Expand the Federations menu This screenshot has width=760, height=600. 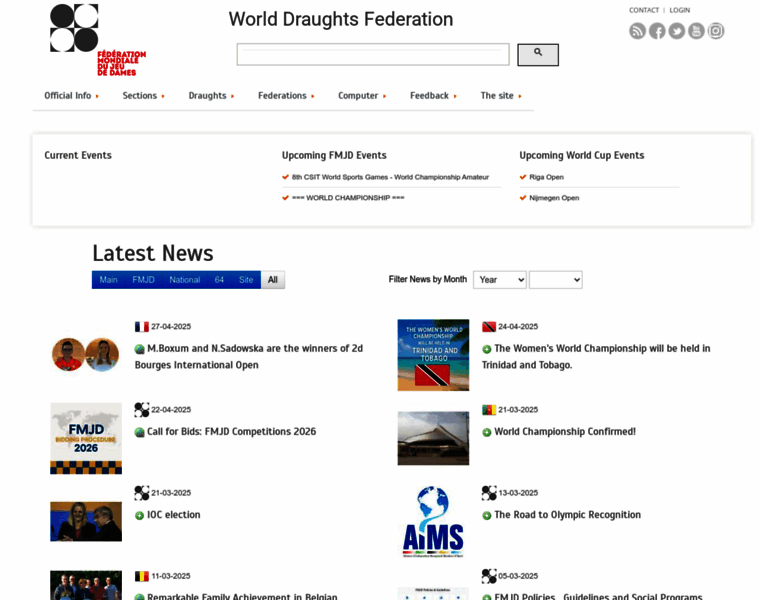(x=286, y=96)
